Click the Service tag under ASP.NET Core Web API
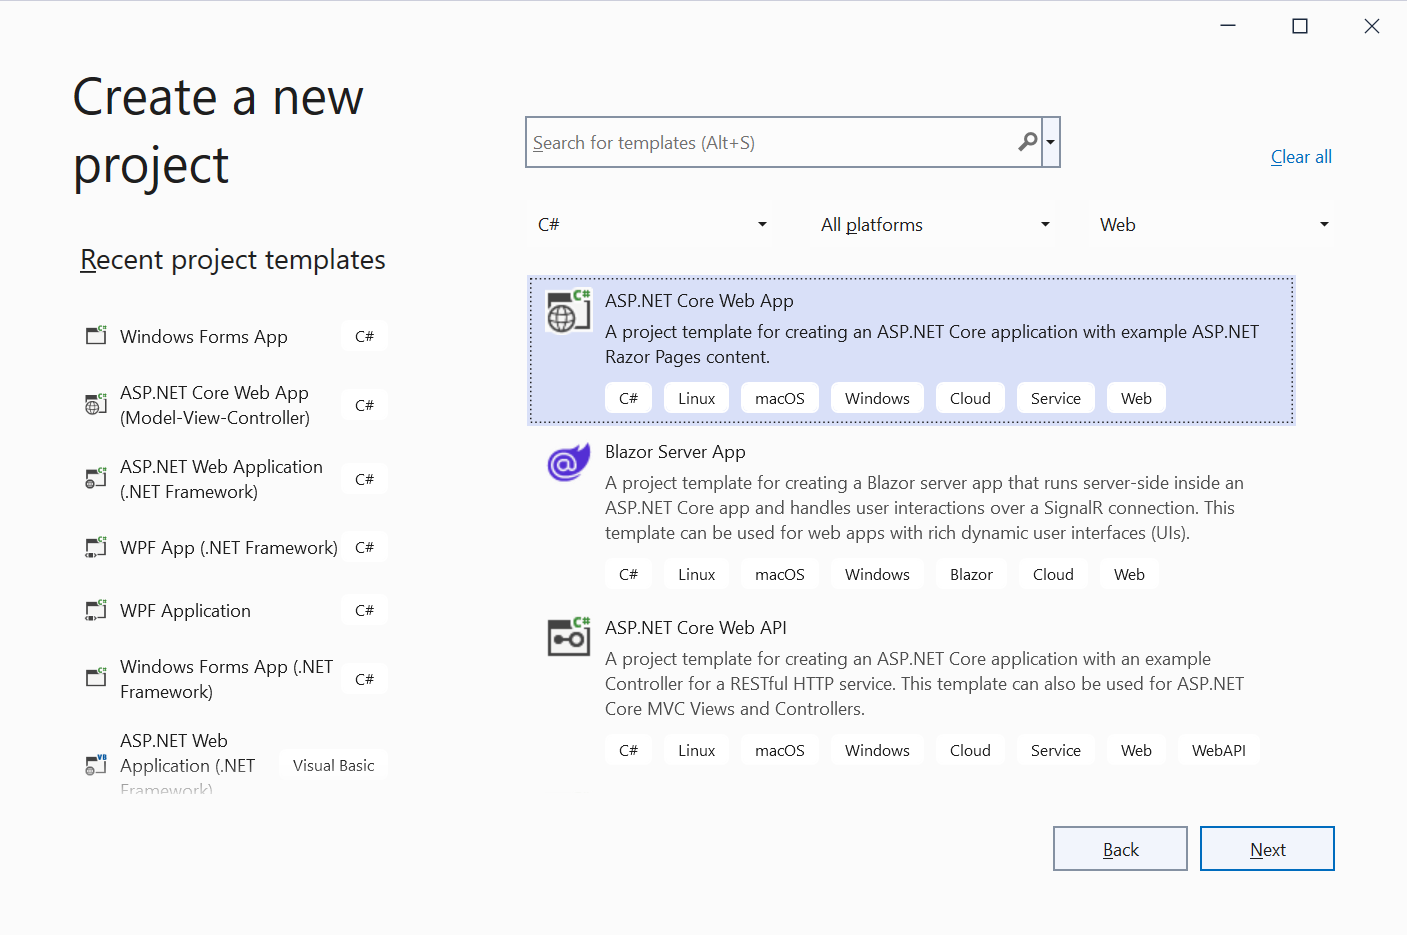 click(x=1056, y=750)
